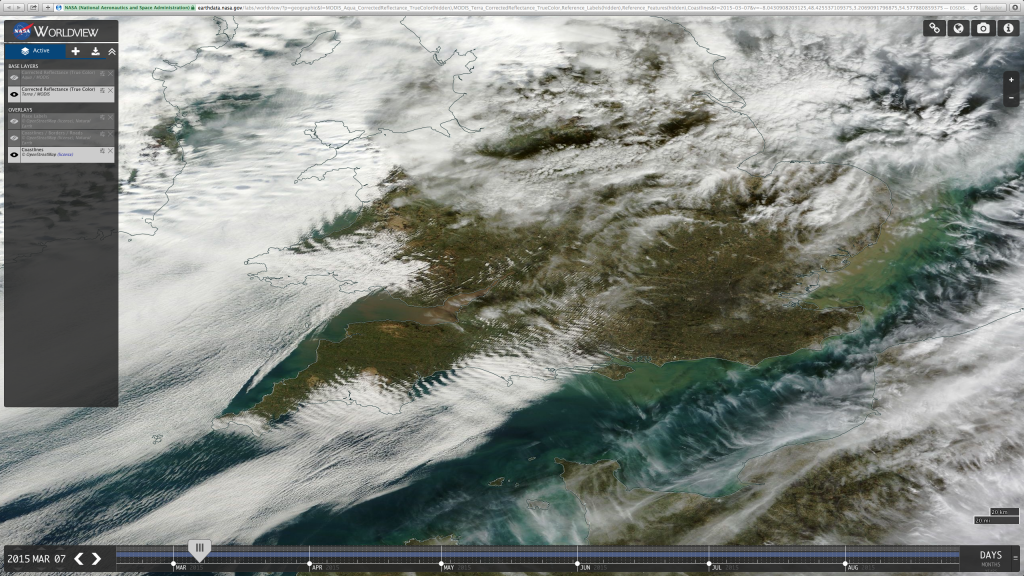Click the browser add bookmark plus button
Screen dimensions: 1024x576
click(x=48, y=7)
